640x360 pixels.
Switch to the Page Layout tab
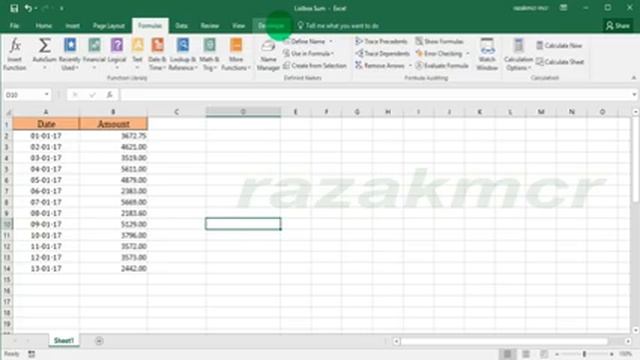pyautogui.click(x=109, y=26)
